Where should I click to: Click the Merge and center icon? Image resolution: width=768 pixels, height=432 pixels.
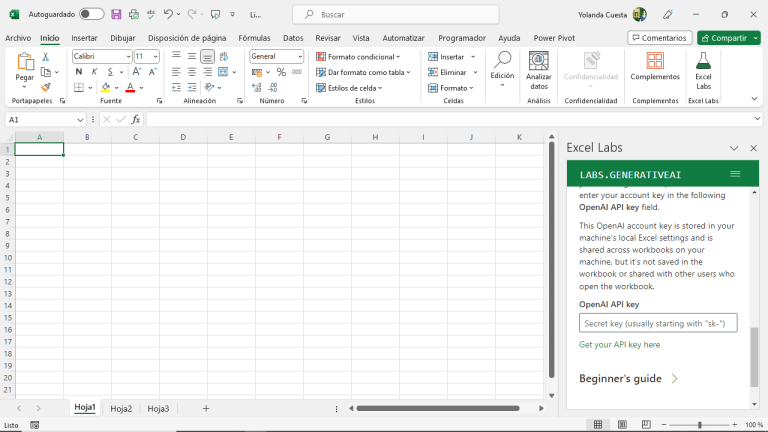223,72
